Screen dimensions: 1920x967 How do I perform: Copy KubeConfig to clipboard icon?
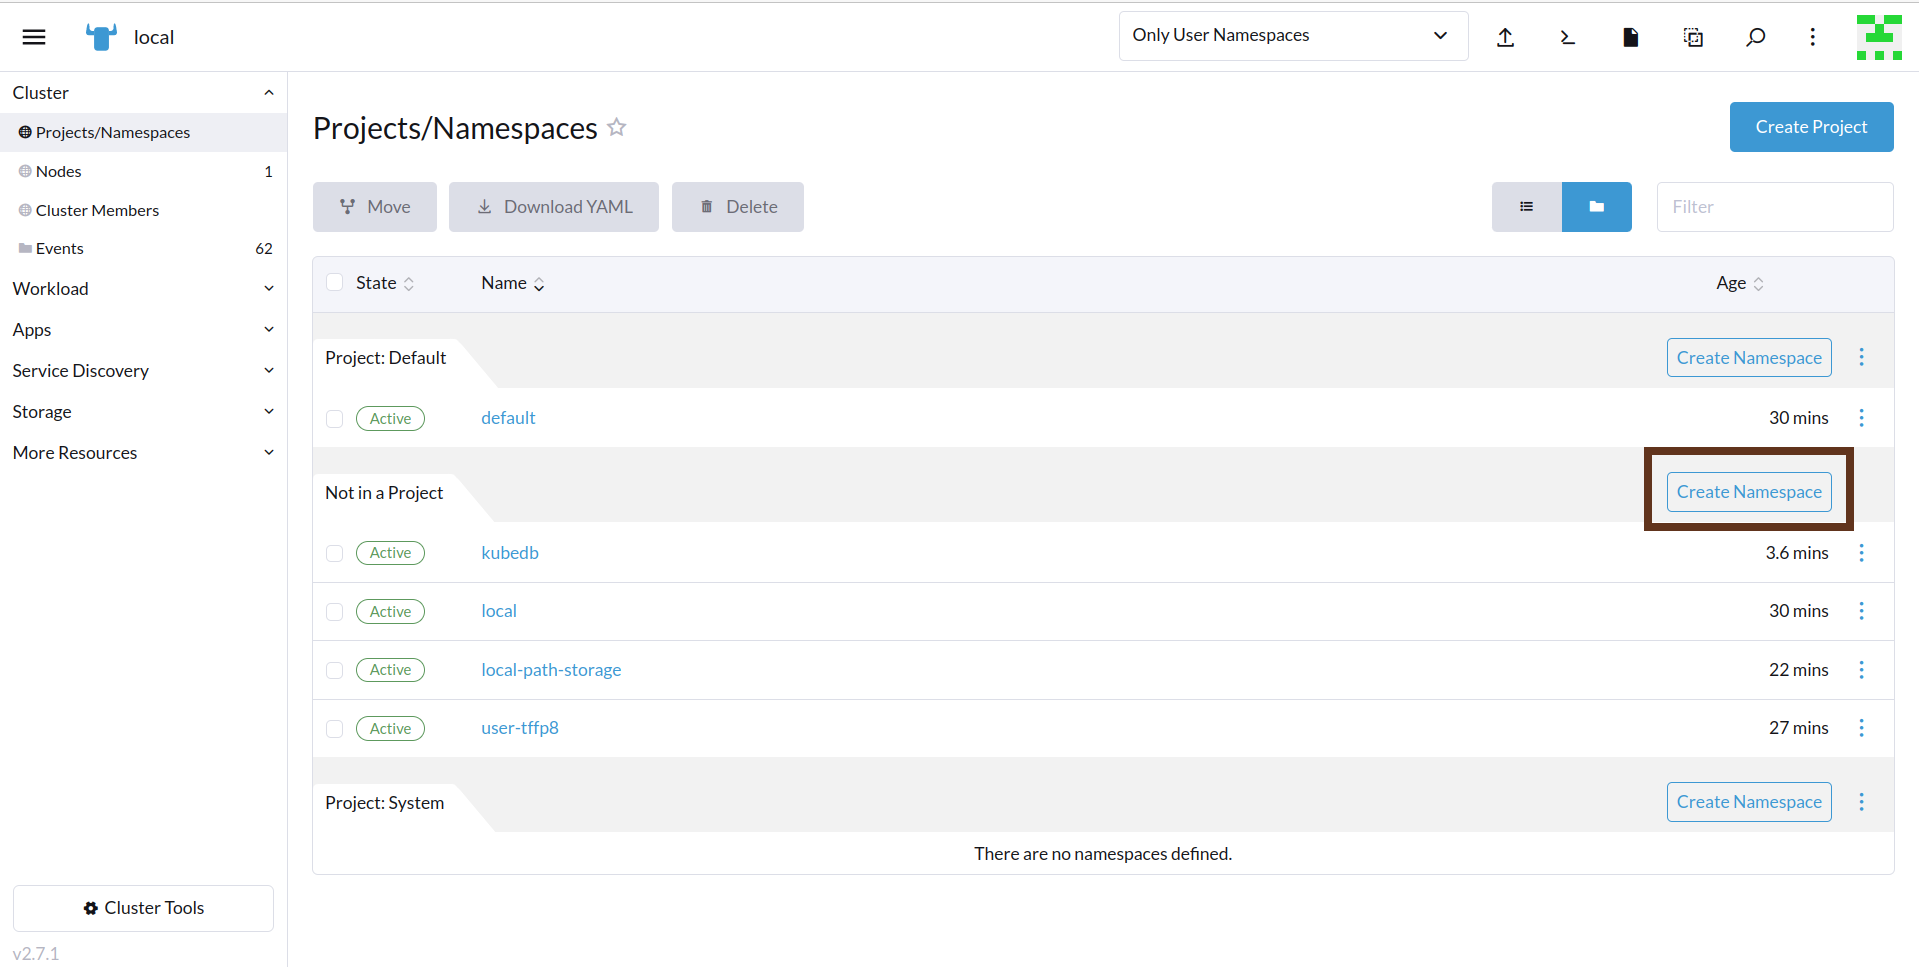click(x=1693, y=37)
